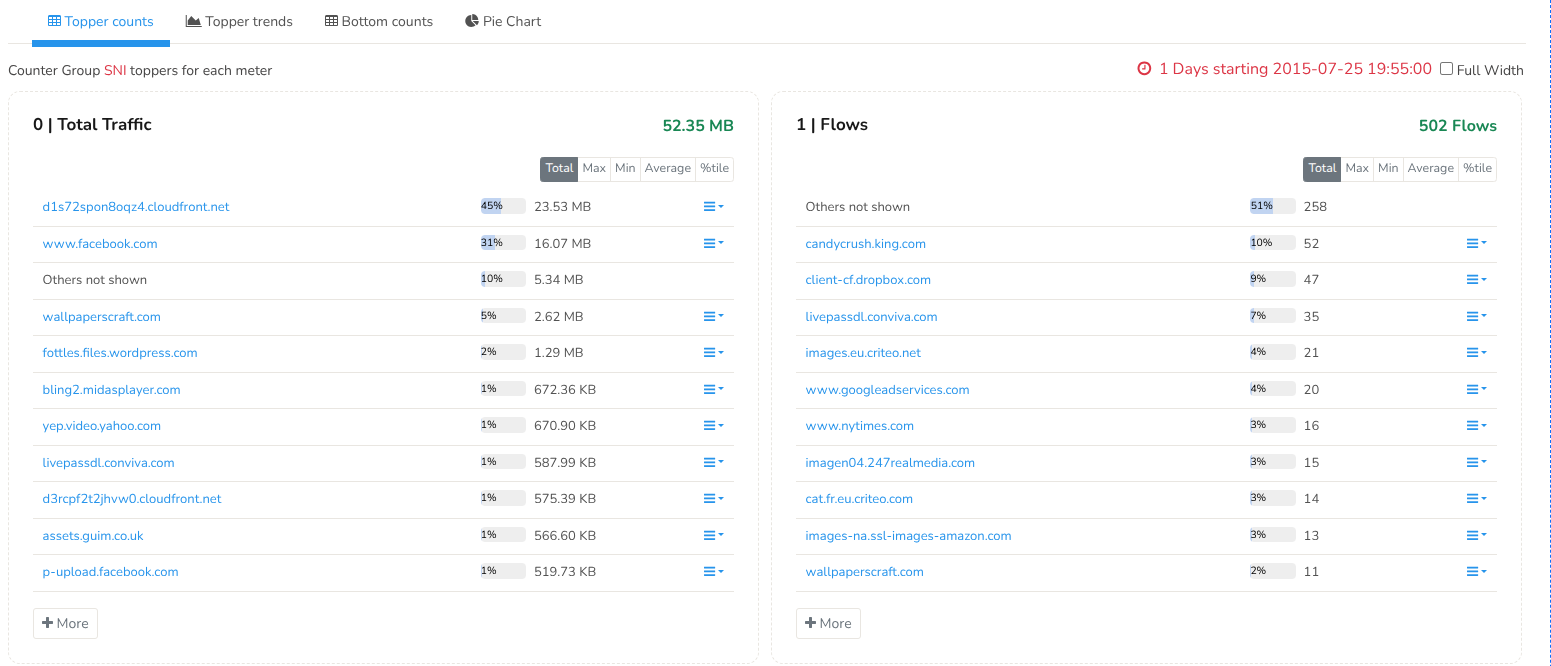Open the www.nytimes.com link

coord(859,425)
